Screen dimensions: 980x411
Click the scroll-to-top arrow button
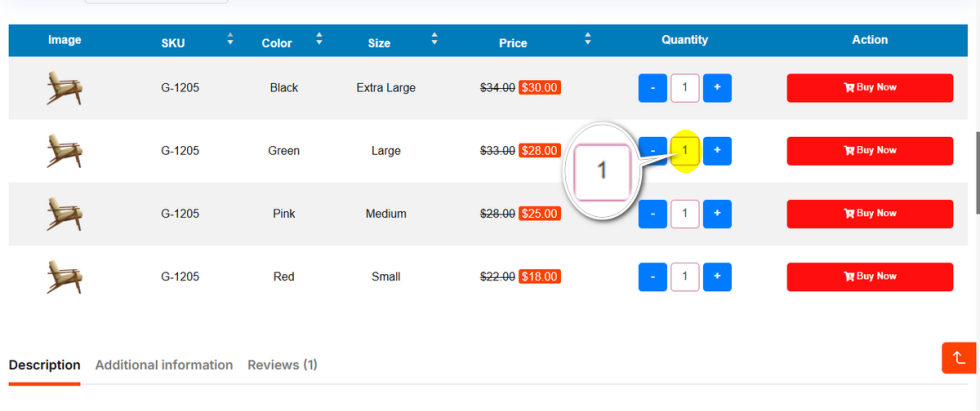coord(958,358)
